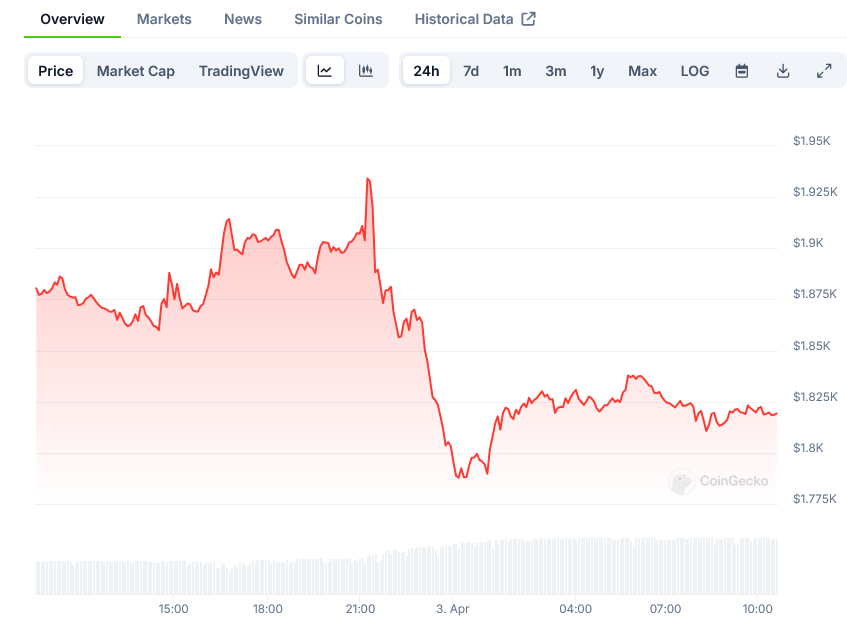This screenshot has width=847, height=630.
Task: Open Similar Coins tab
Action: coord(338,19)
